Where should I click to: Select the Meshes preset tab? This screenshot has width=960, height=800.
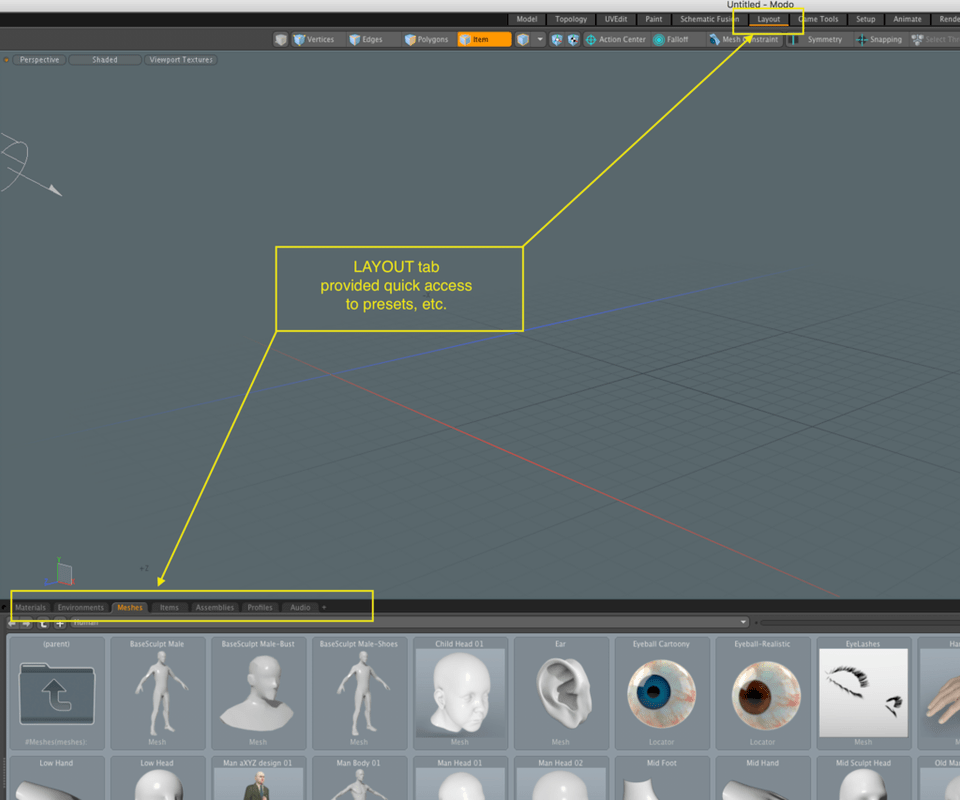click(x=130, y=607)
